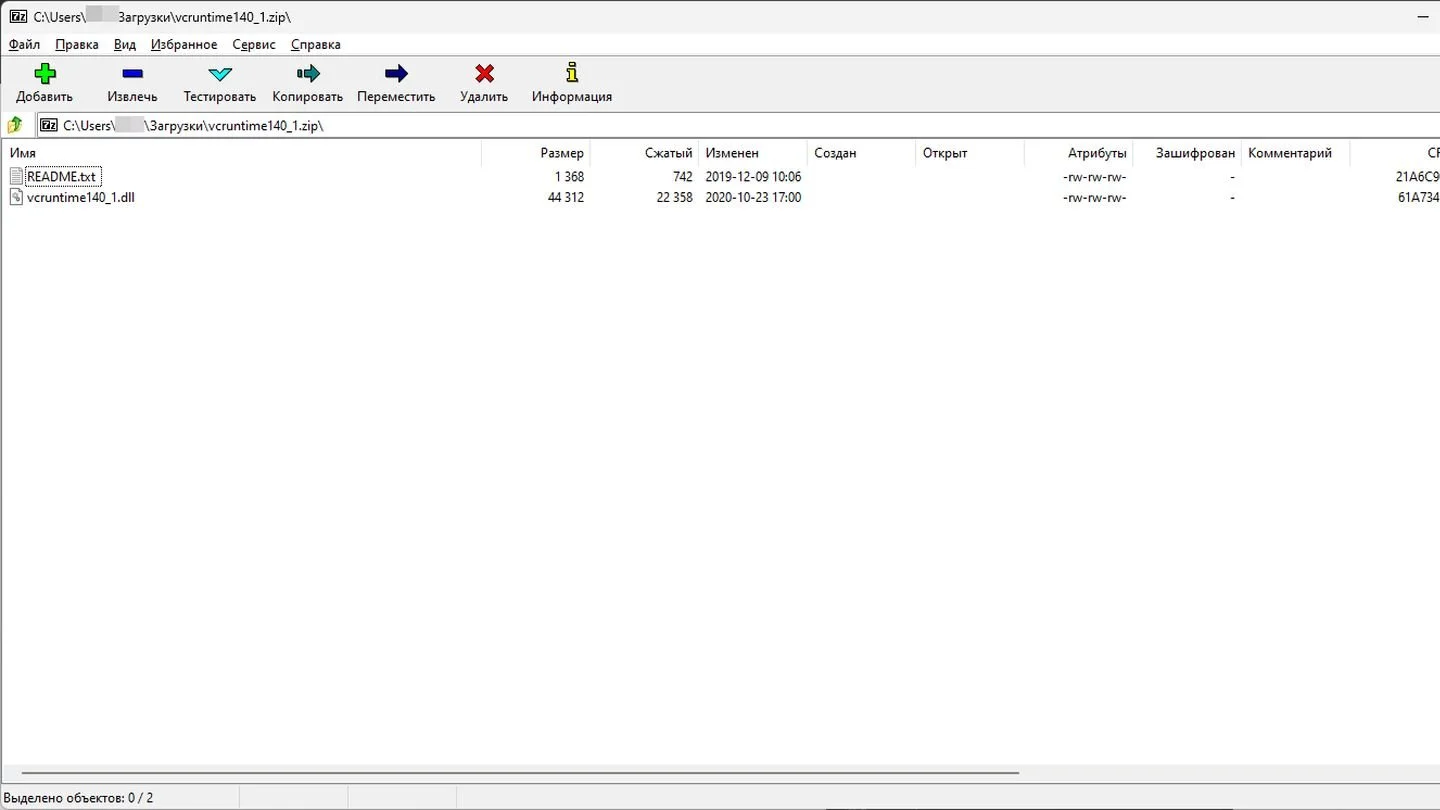
Task: Open the Избранное menu
Action: [x=184, y=44]
